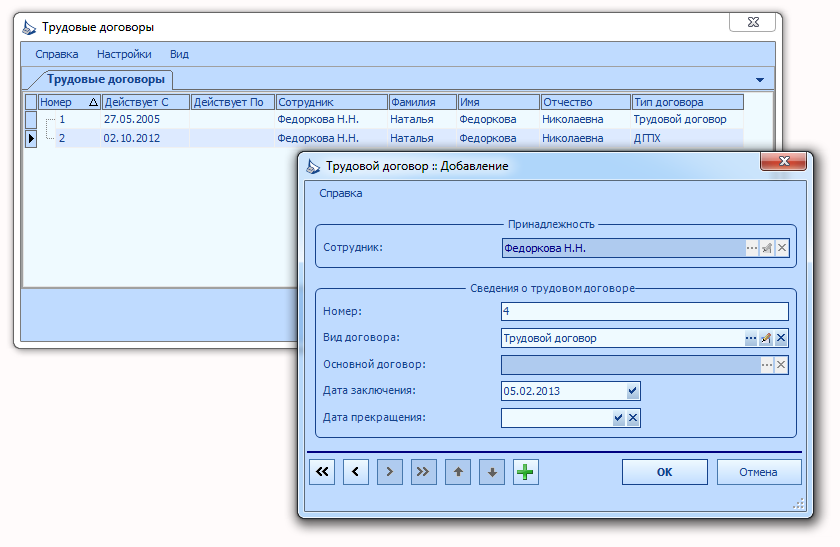Edit the Сотрудник record via pencil icon
The image size is (840, 547).
pos(767,248)
